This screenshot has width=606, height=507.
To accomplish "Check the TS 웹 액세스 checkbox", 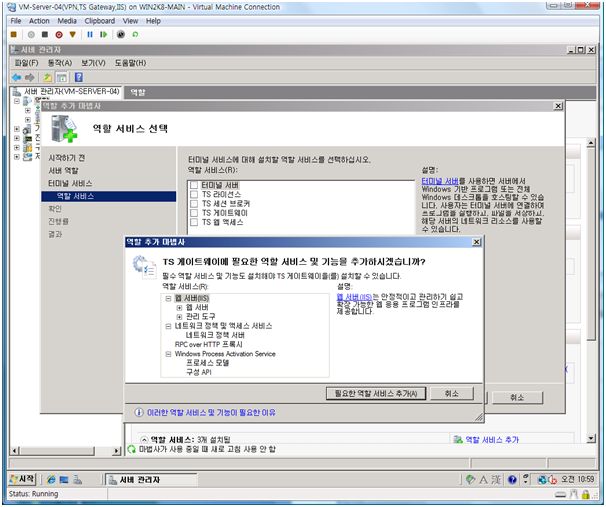I will 194,222.
